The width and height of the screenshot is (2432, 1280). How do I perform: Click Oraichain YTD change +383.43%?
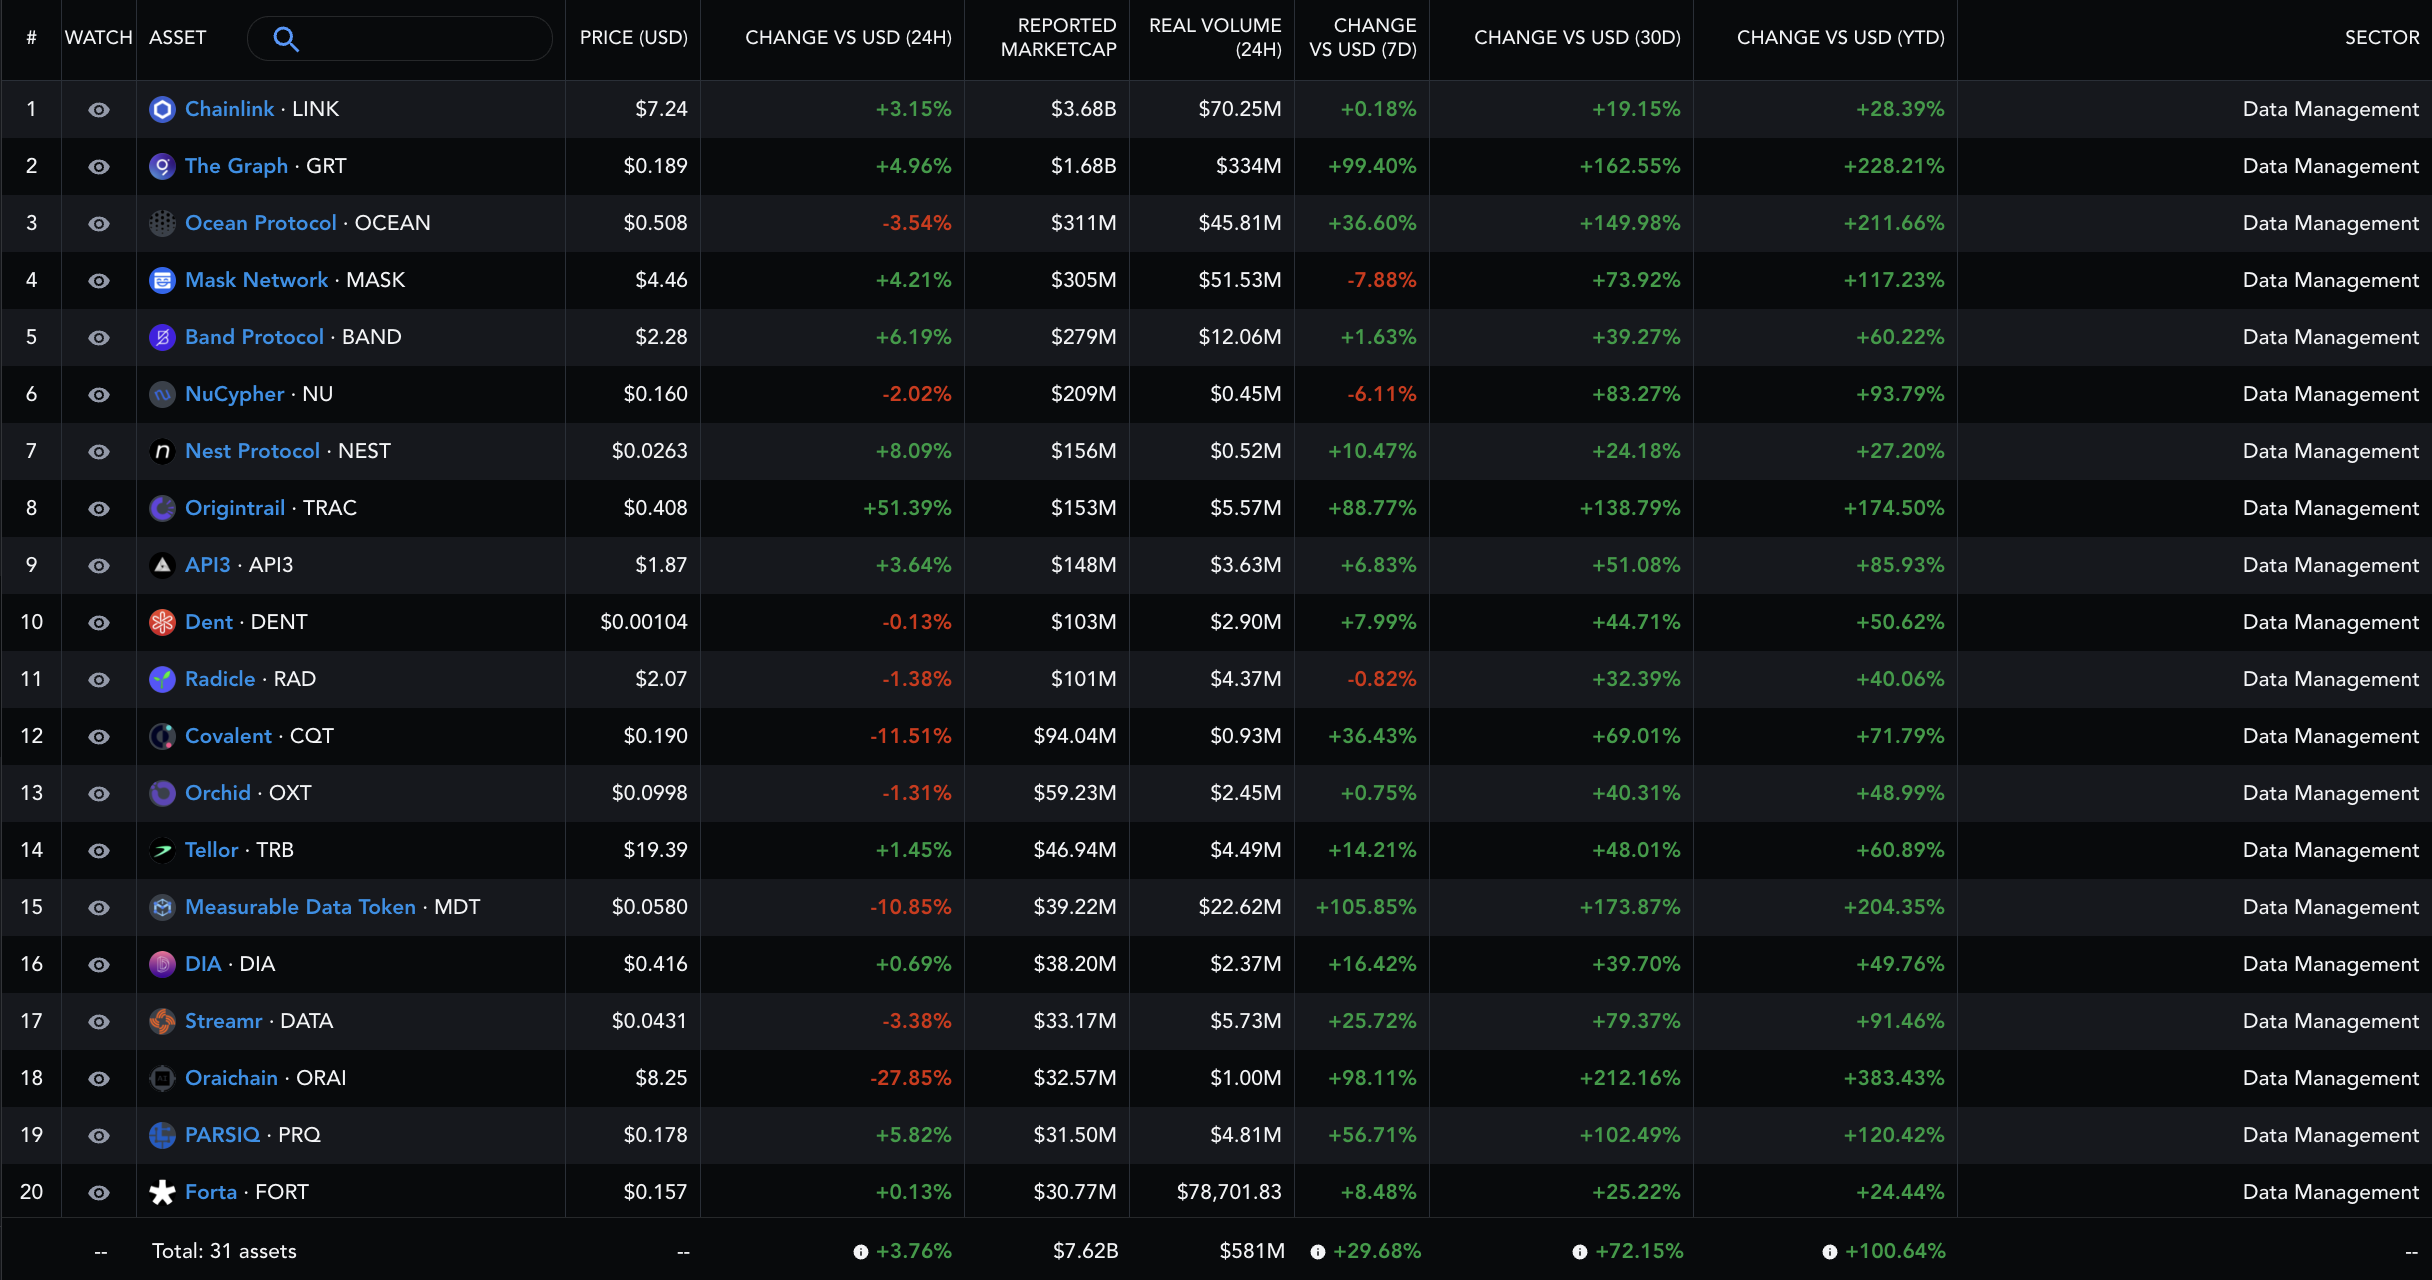pyautogui.click(x=1894, y=1078)
